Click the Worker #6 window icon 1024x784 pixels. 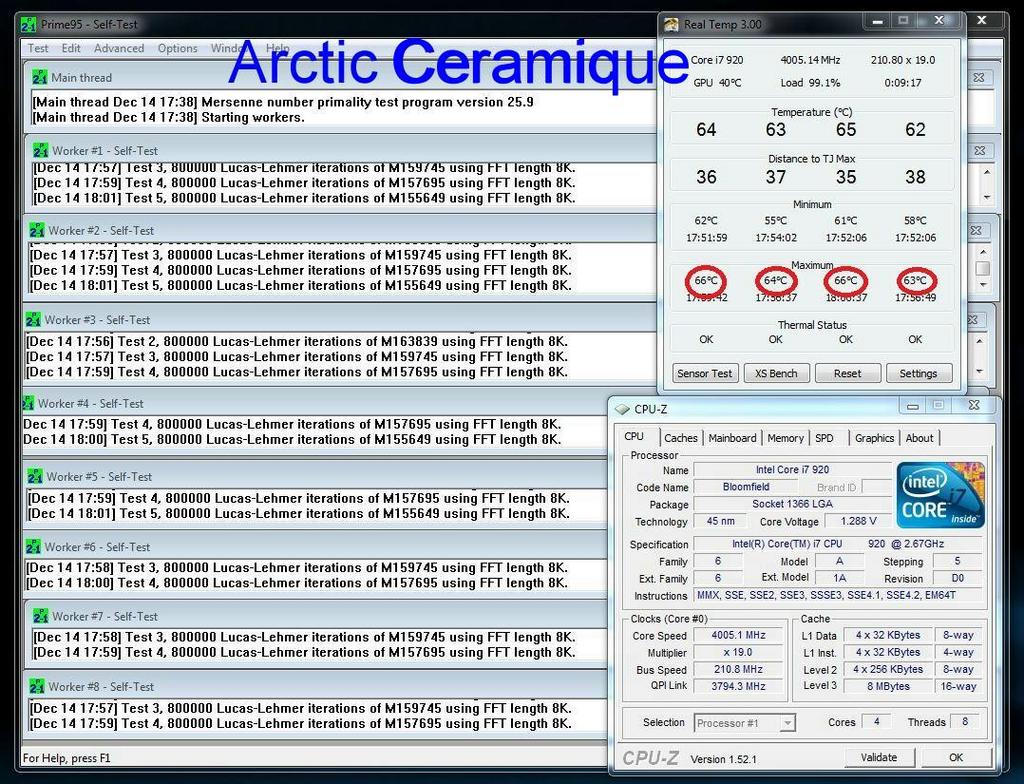33,547
